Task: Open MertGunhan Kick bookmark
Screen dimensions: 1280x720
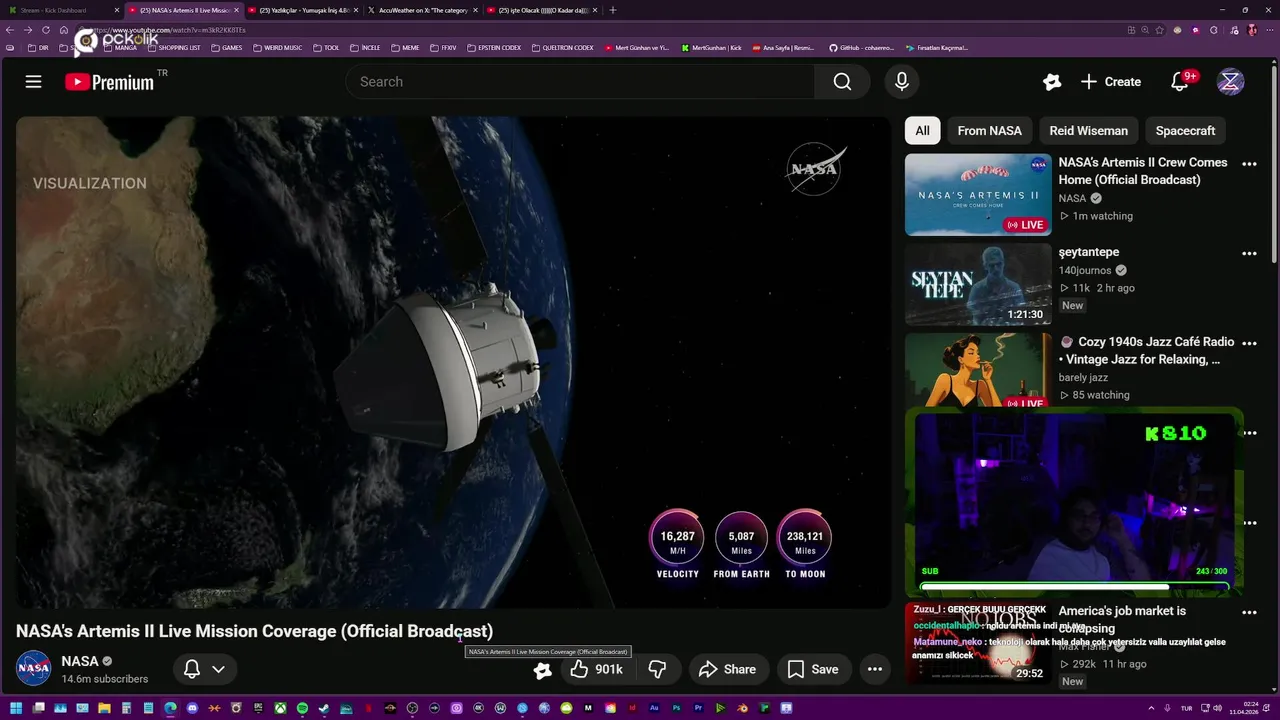Action: [711, 48]
